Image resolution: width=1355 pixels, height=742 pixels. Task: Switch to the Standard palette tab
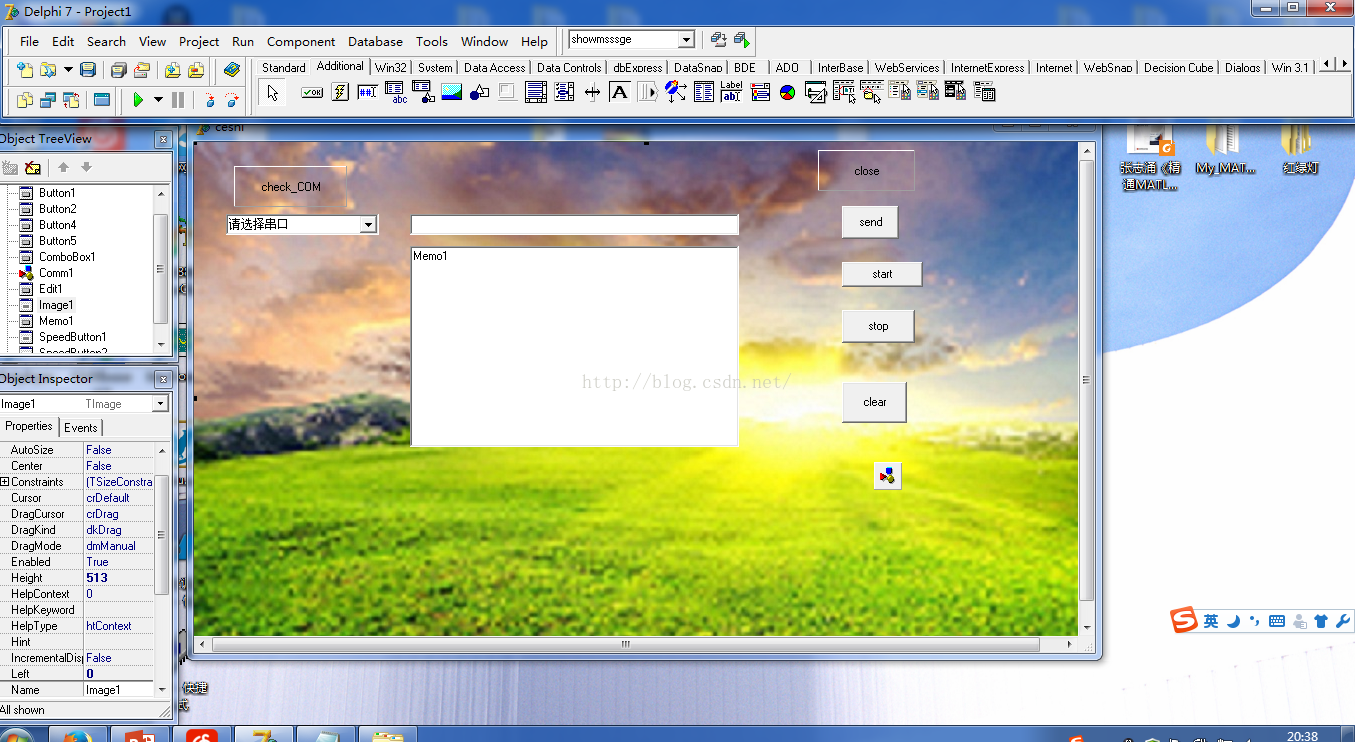[284, 68]
